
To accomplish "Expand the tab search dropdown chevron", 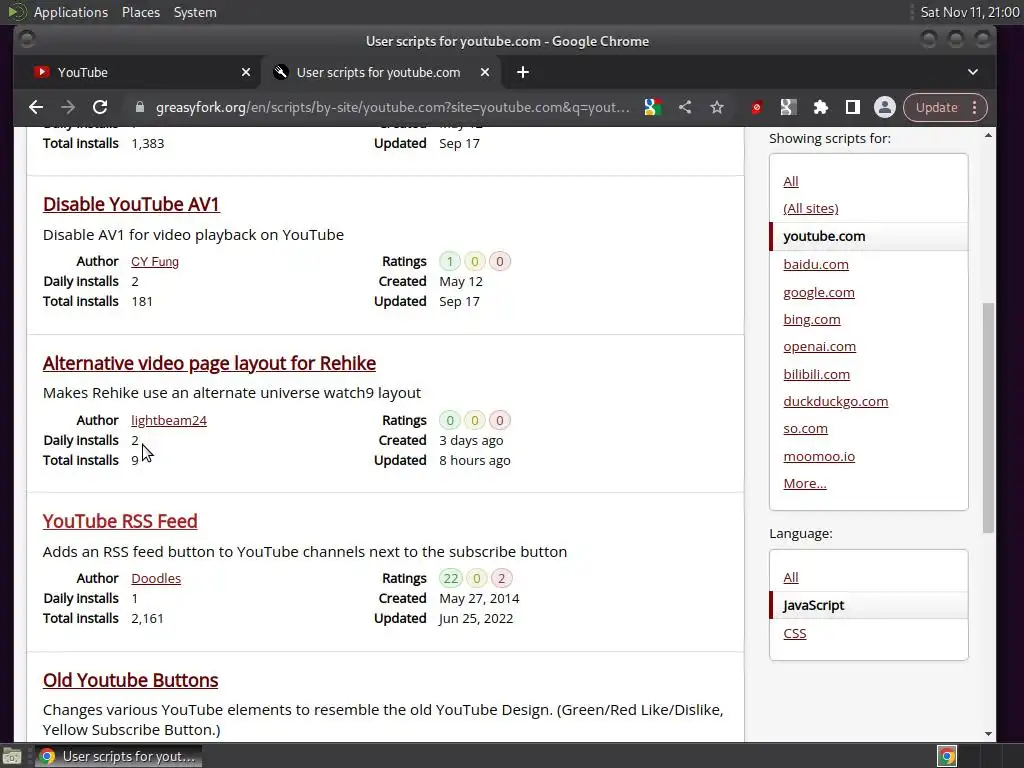I will point(973,72).
